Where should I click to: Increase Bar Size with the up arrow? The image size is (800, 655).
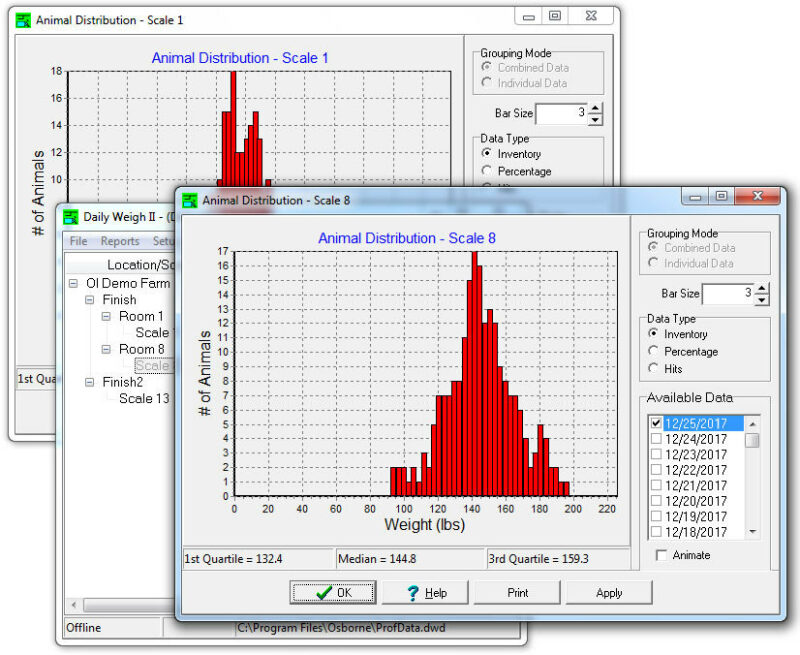point(761,289)
